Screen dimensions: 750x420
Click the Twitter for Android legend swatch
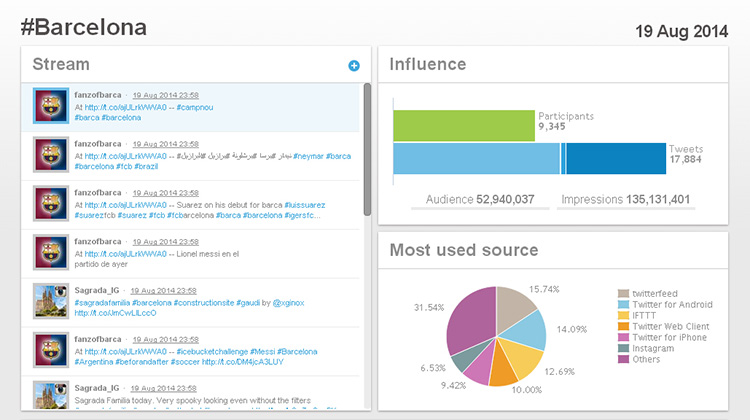tap(624, 304)
